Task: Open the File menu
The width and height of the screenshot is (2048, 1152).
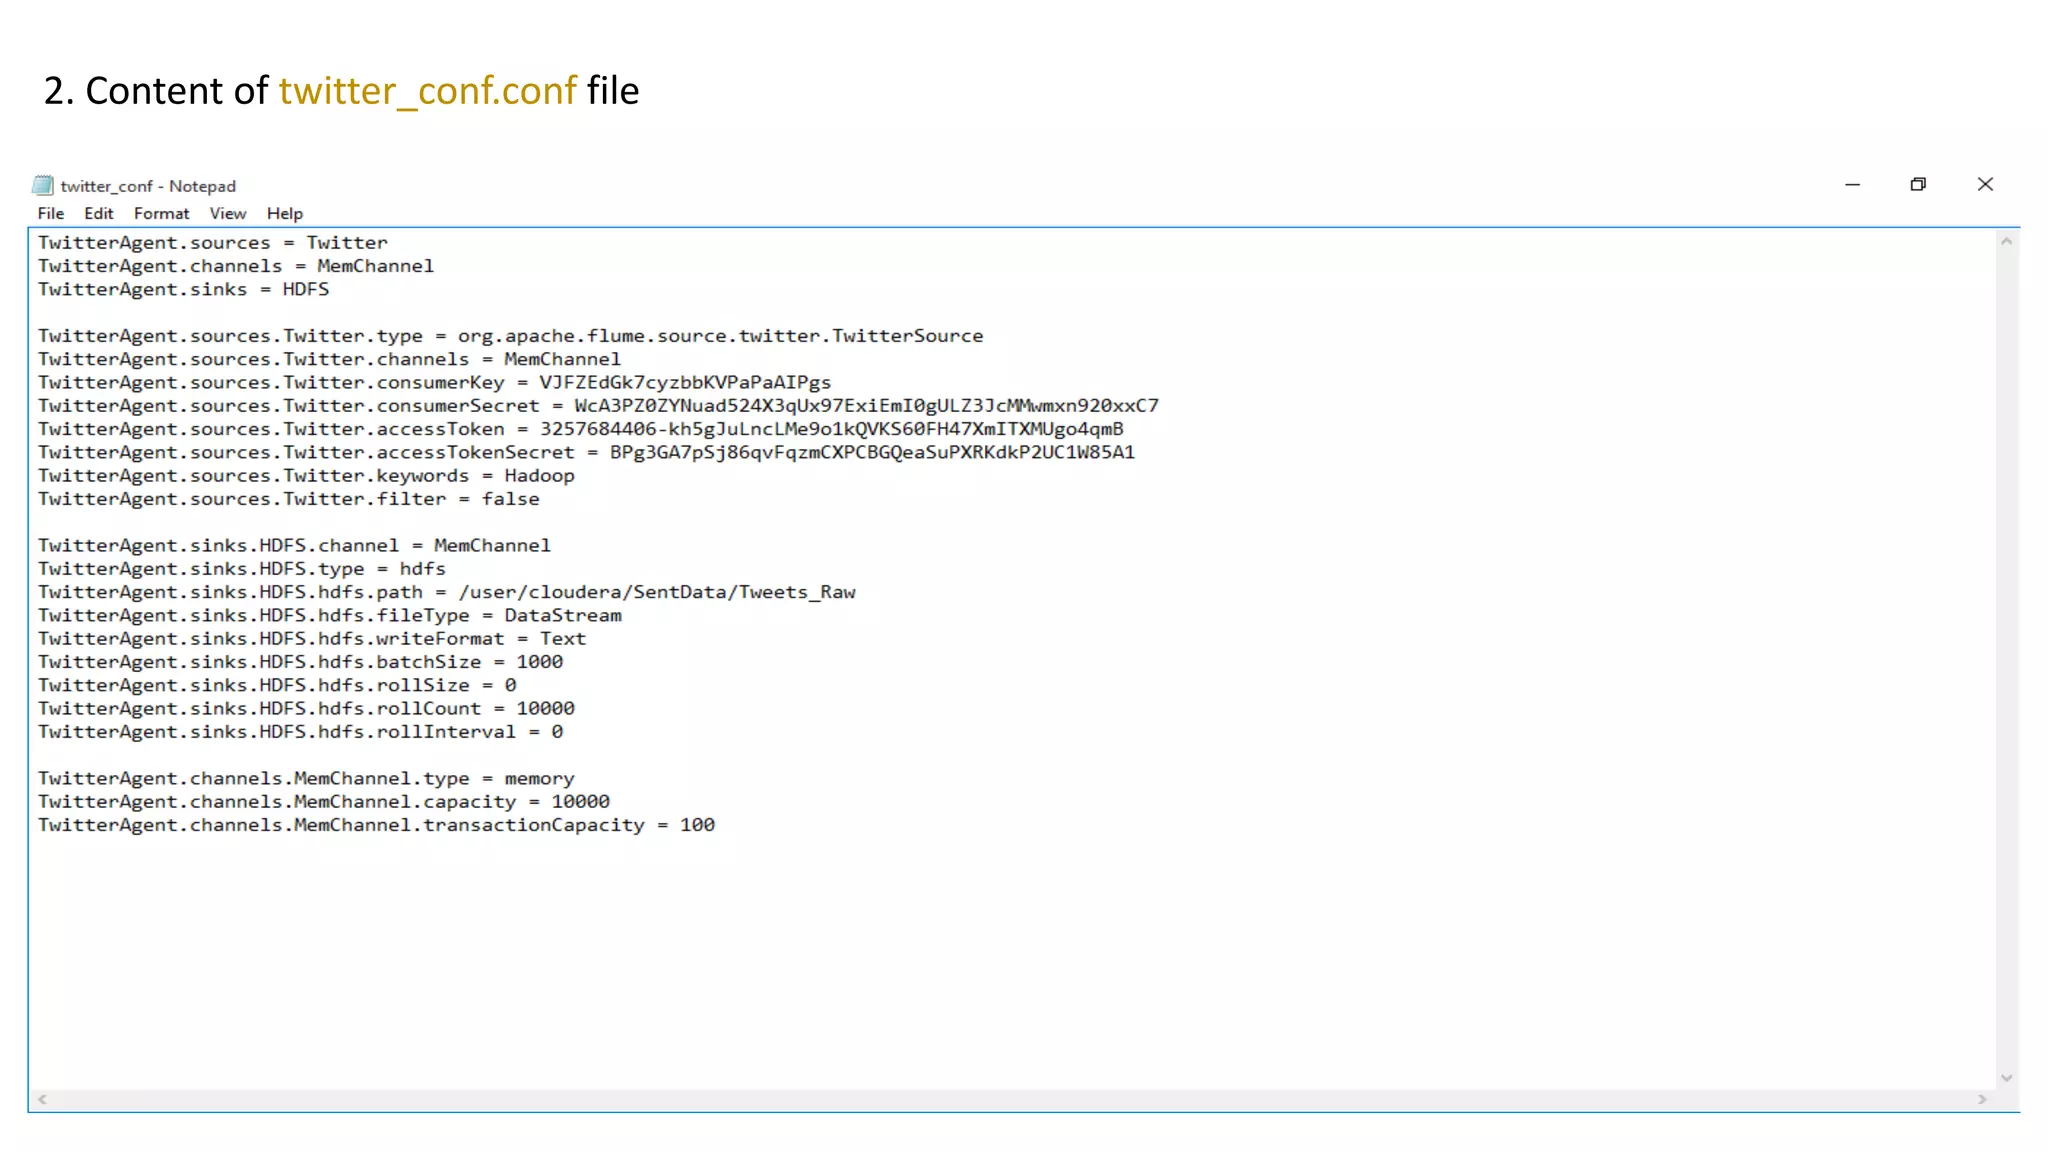Action: [x=50, y=213]
